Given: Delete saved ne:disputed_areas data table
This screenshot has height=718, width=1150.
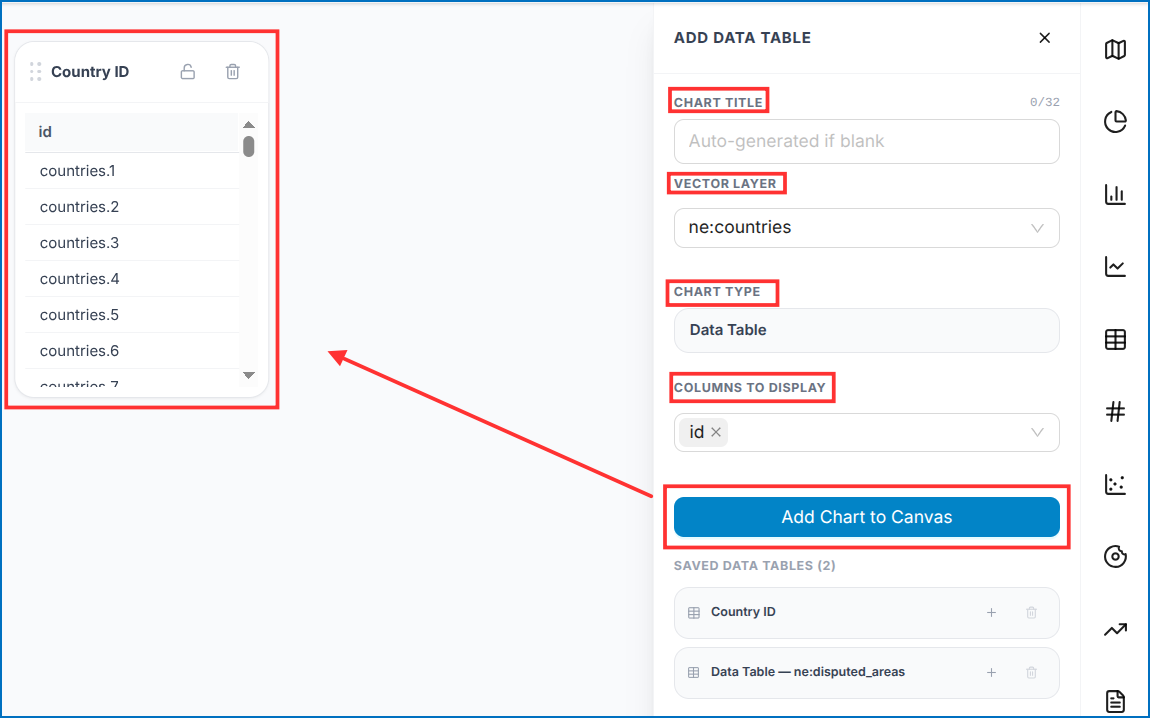Looking at the screenshot, I should (1031, 673).
